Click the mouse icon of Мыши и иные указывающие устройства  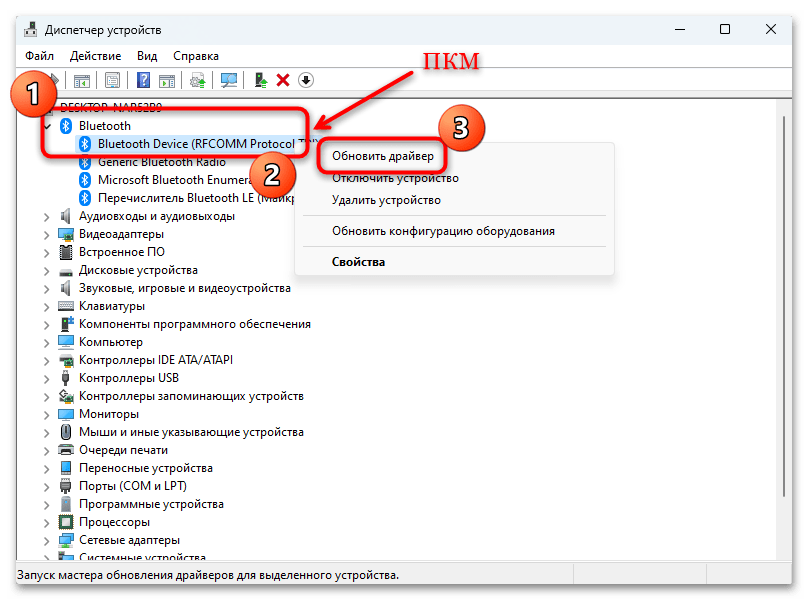point(66,432)
